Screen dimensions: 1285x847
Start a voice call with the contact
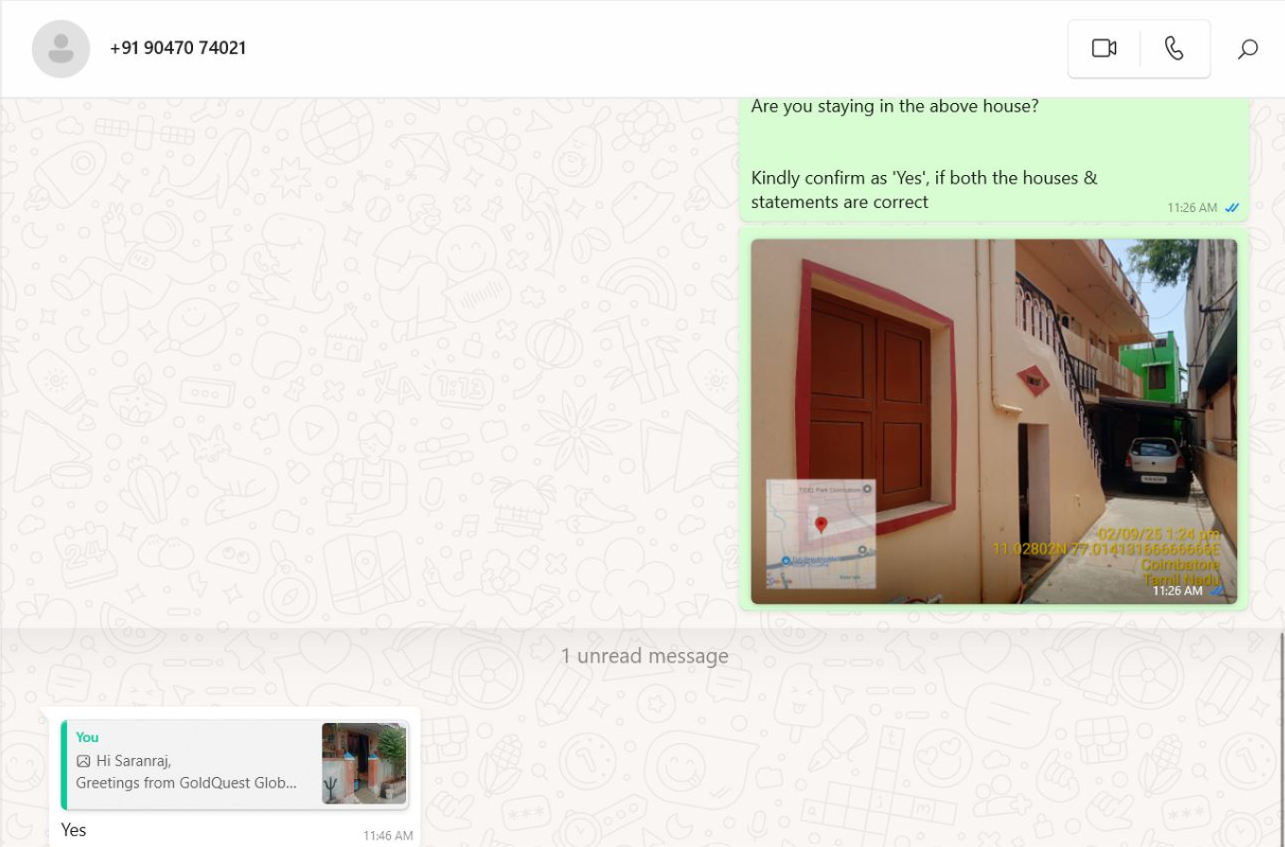(x=1175, y=48)
